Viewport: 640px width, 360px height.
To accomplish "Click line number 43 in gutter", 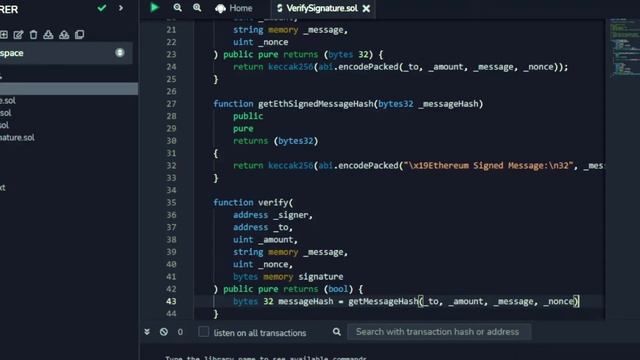I will [171, 301].
